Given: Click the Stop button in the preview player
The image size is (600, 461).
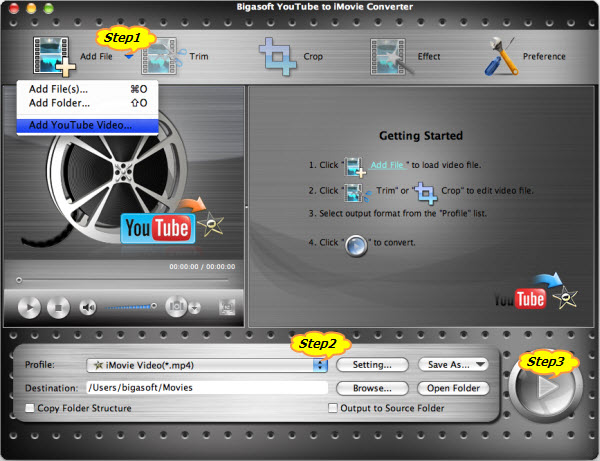Looking at the screenshot, I should 58,307.
